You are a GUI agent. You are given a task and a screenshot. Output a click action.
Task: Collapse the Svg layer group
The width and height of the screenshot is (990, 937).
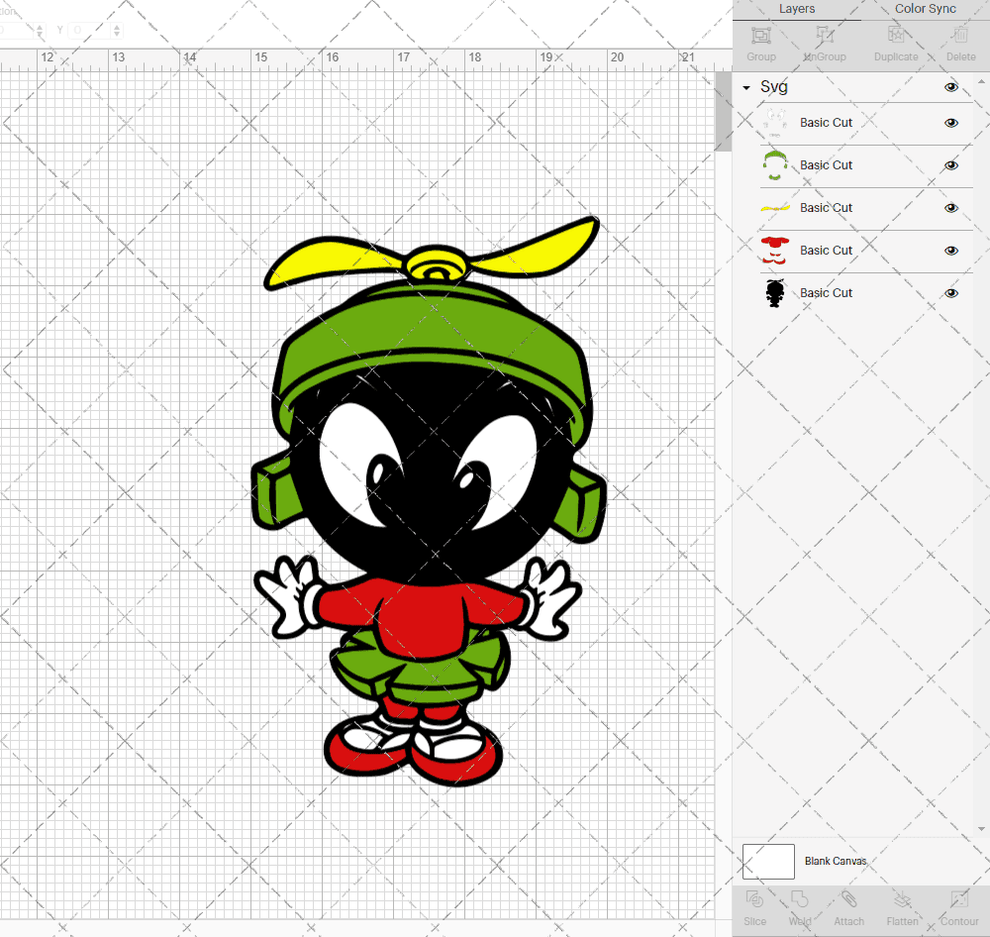click(744, 87)
